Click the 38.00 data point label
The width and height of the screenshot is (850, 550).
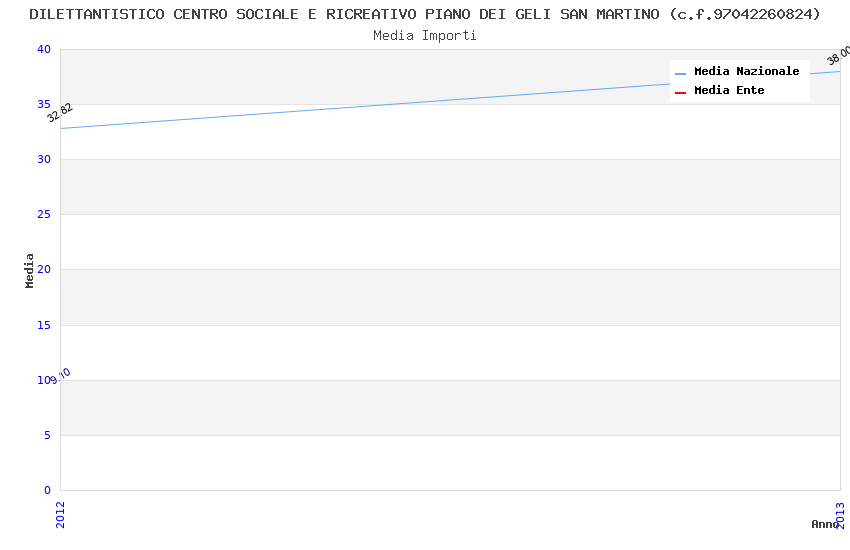point(839,55)
